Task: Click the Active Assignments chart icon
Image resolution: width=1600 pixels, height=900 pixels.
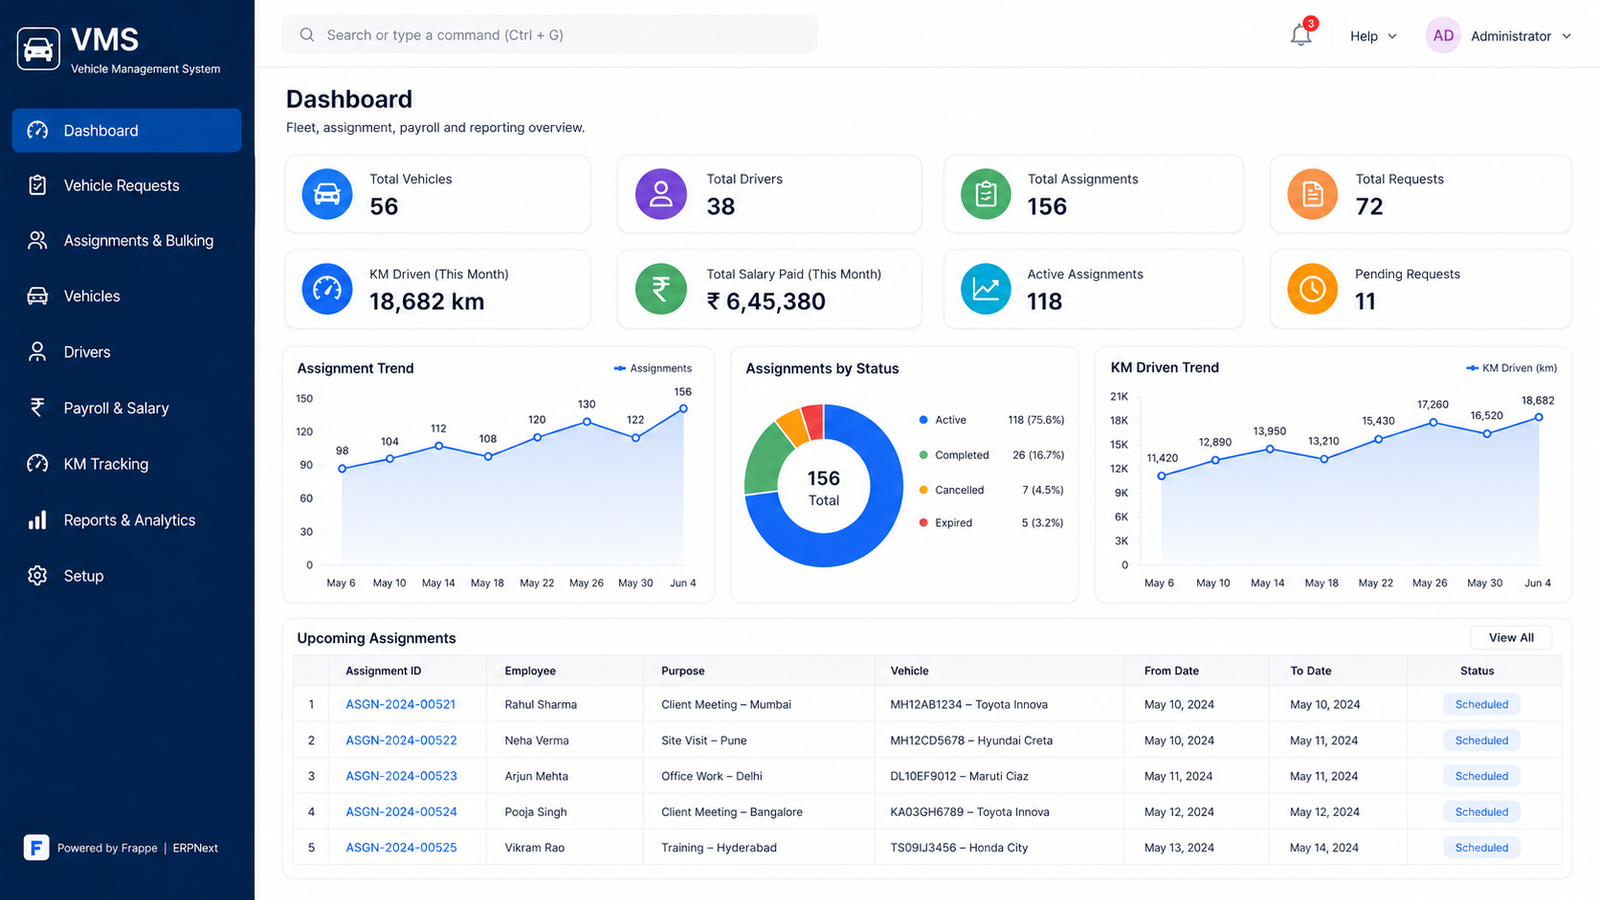Action: 986,289
